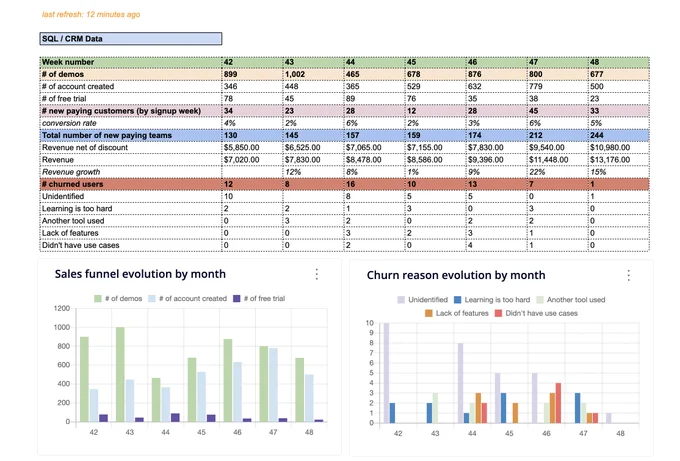Select the 'Unidentified' row label in table
The image size is (680, 461).
(x=131, y=196)
